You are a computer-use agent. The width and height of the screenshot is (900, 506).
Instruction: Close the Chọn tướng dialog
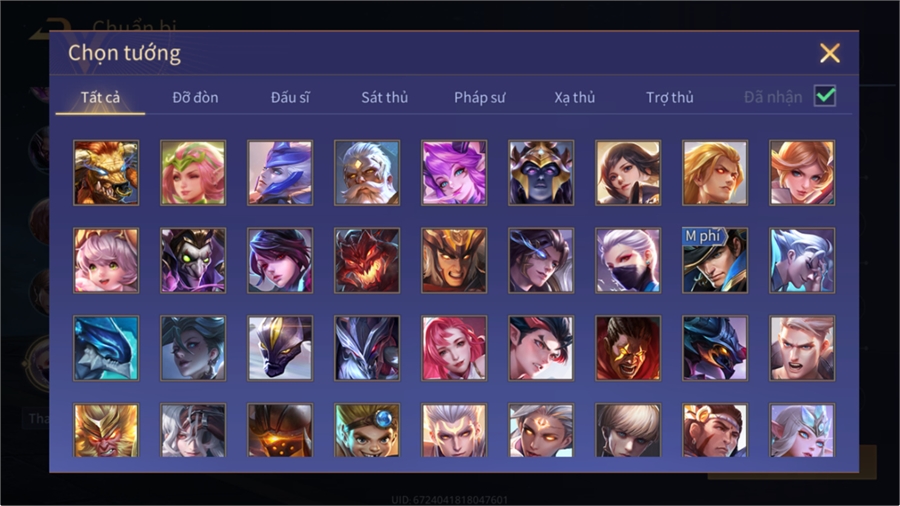point(830,53)
